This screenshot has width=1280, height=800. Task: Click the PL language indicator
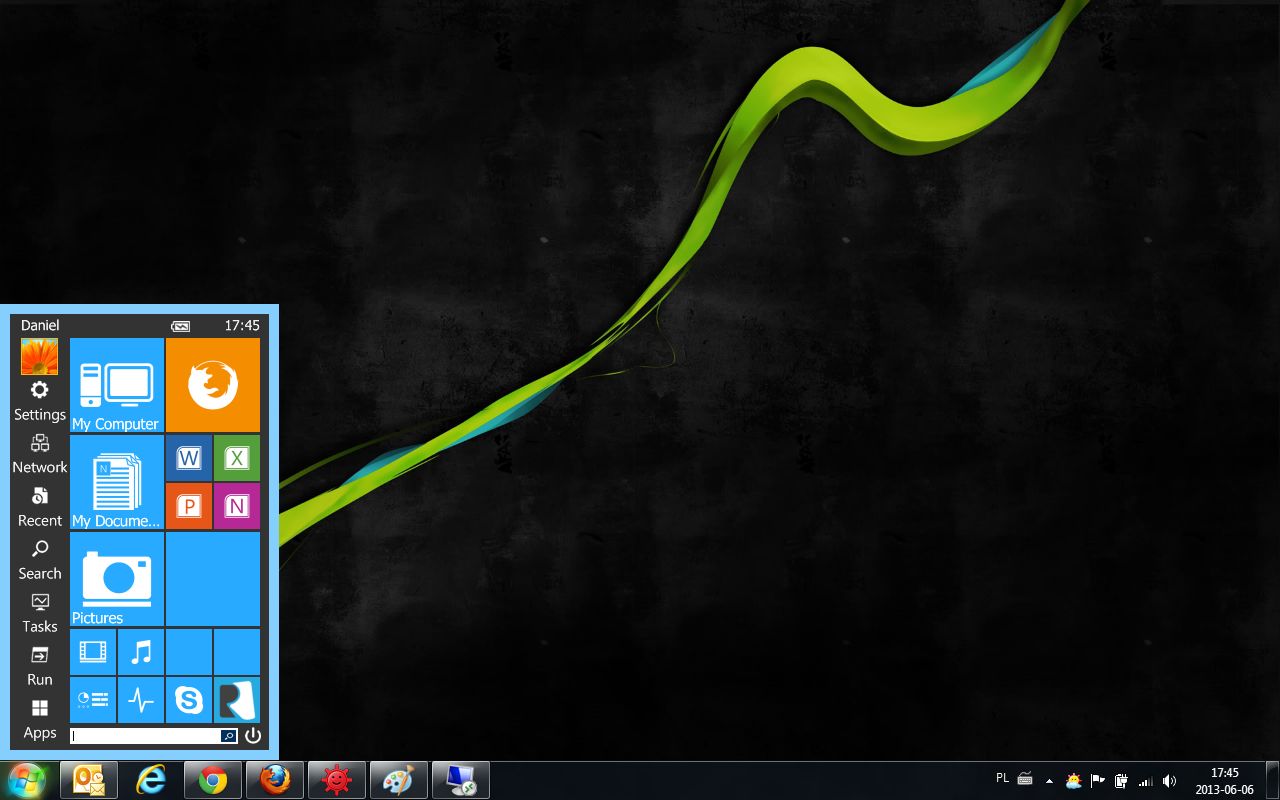(x=1003, y=778)
